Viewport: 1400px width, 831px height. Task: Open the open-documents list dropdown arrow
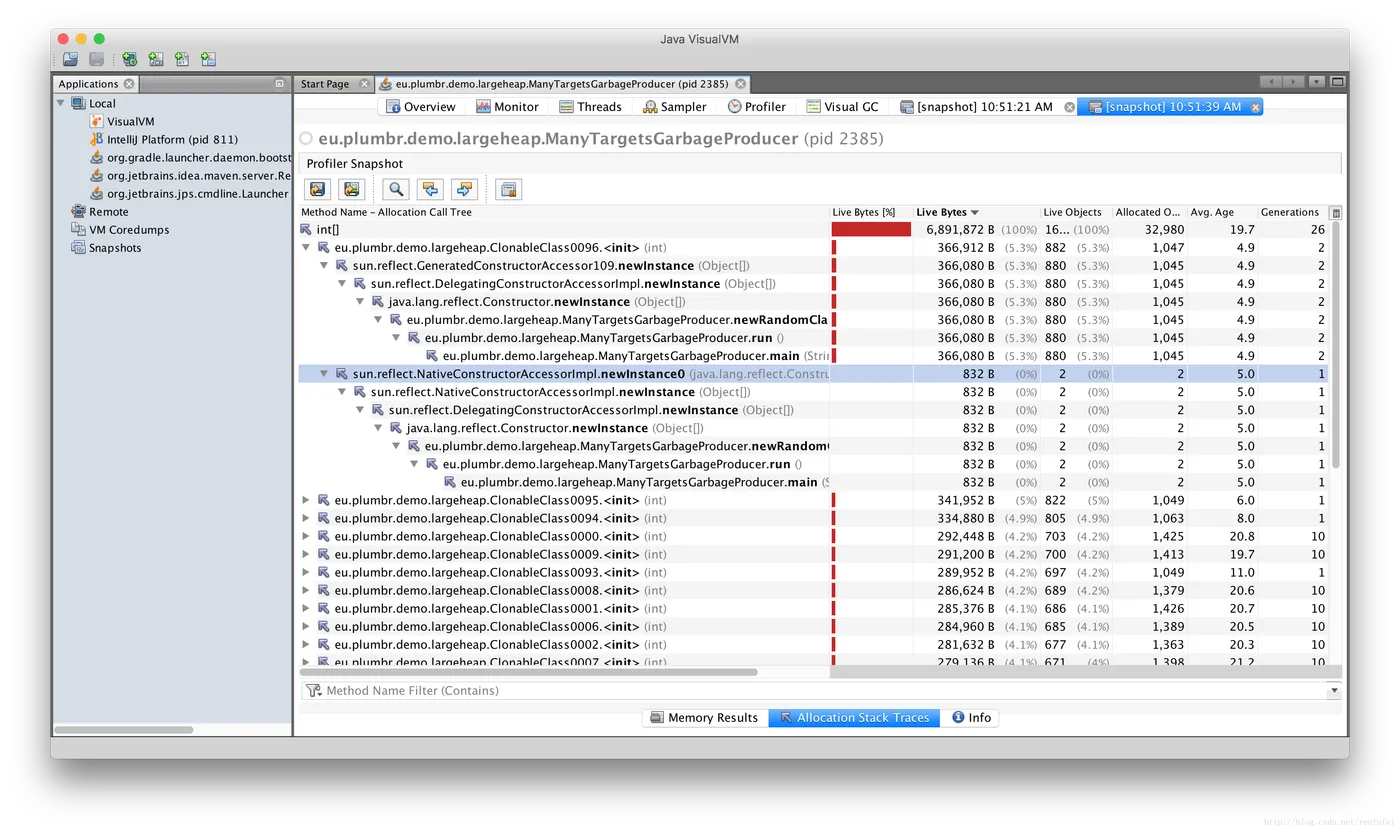[1316, 82]
